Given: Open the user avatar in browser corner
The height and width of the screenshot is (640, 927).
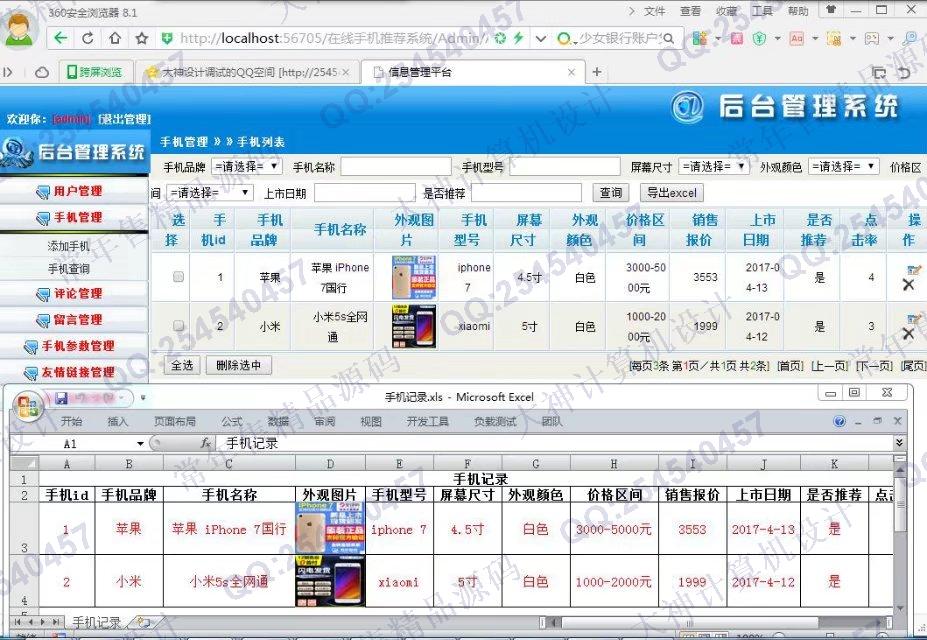Looking at the screenshot, I should point(19,29).
